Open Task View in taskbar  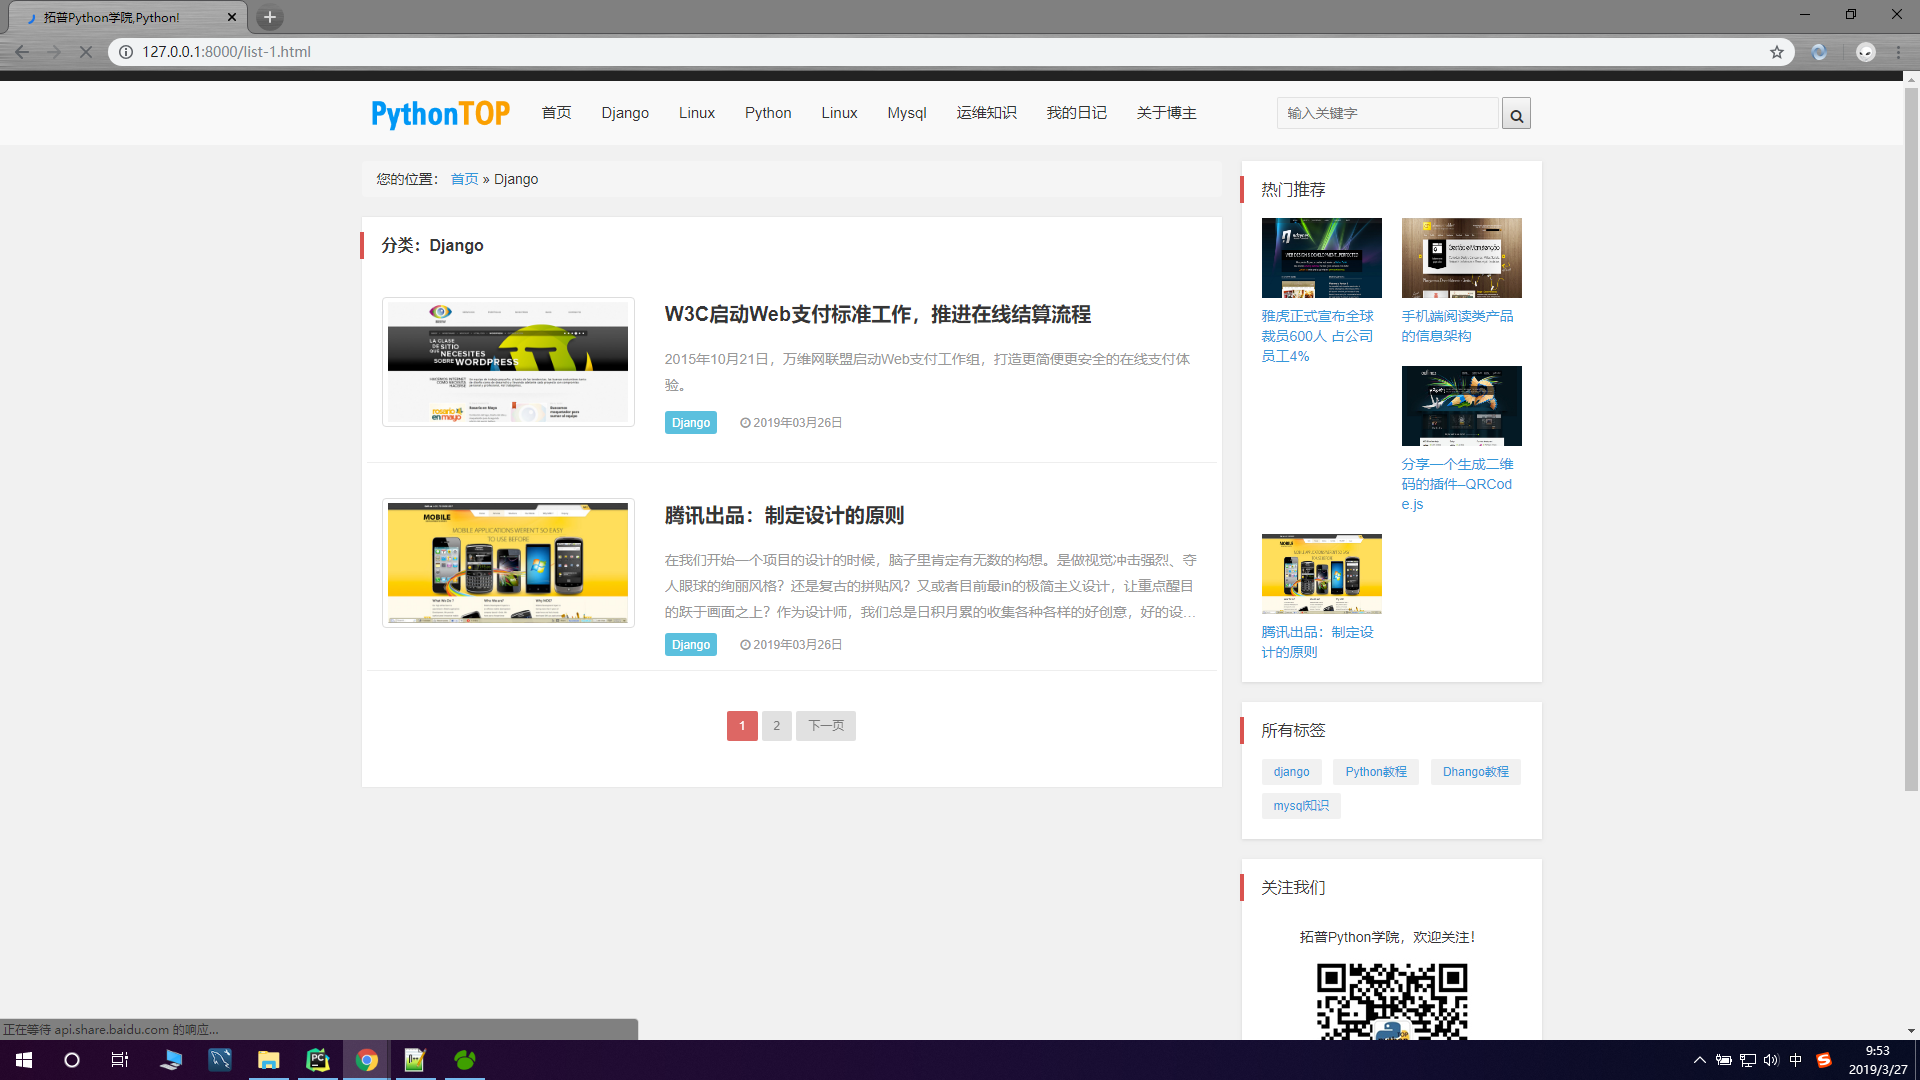(120, 1060)
